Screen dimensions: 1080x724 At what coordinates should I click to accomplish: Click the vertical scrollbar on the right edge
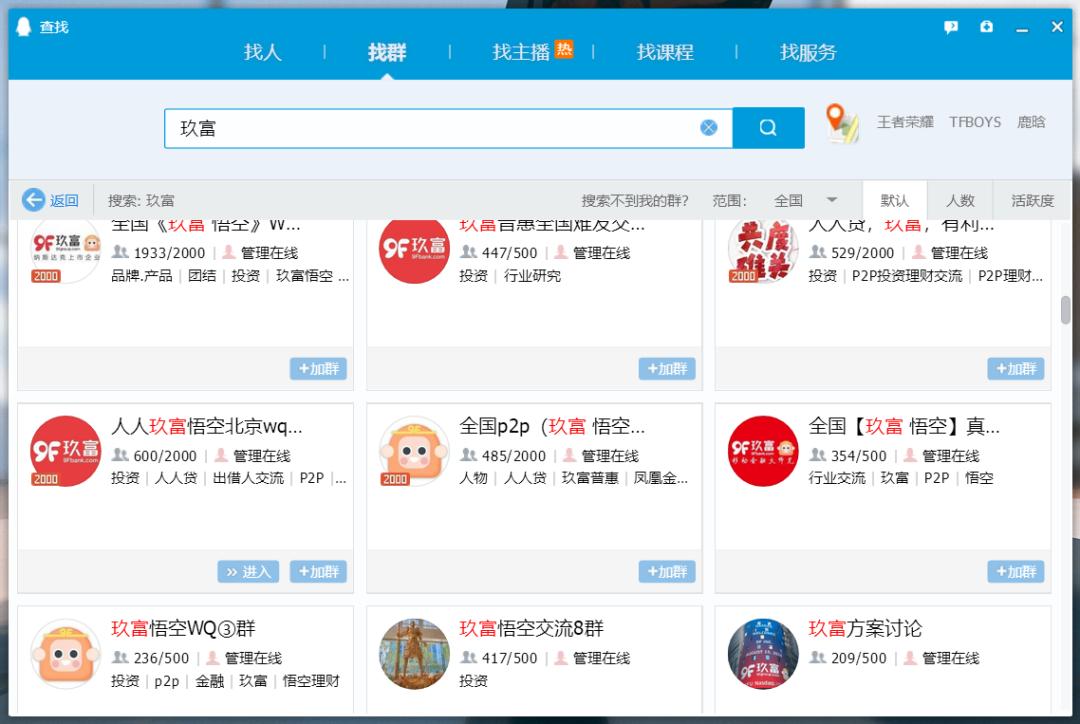[1064, 310]
